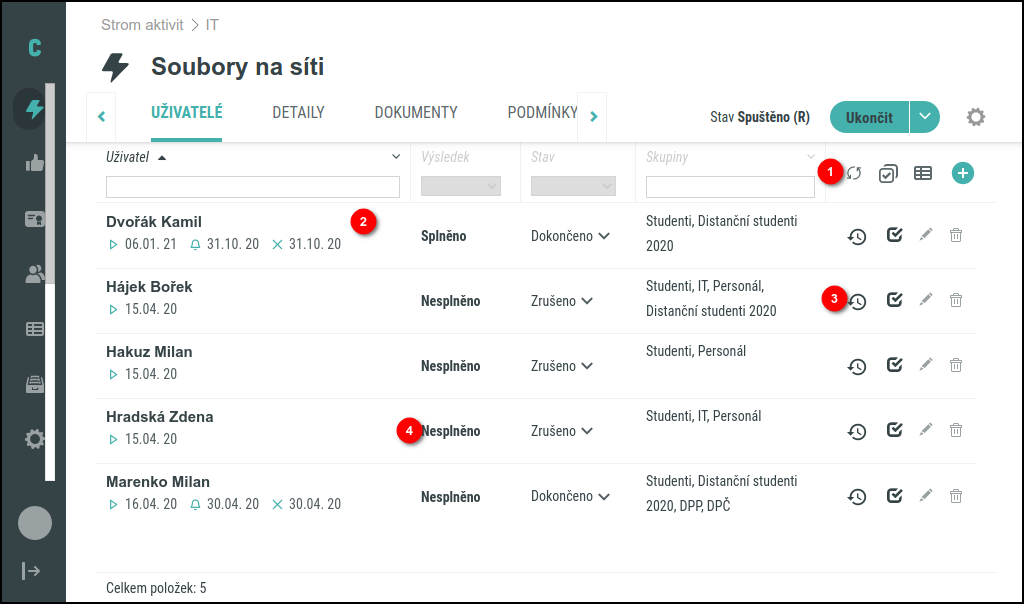
Task: Open the settings gear near Ukončit button
Action: click(977, 117)
